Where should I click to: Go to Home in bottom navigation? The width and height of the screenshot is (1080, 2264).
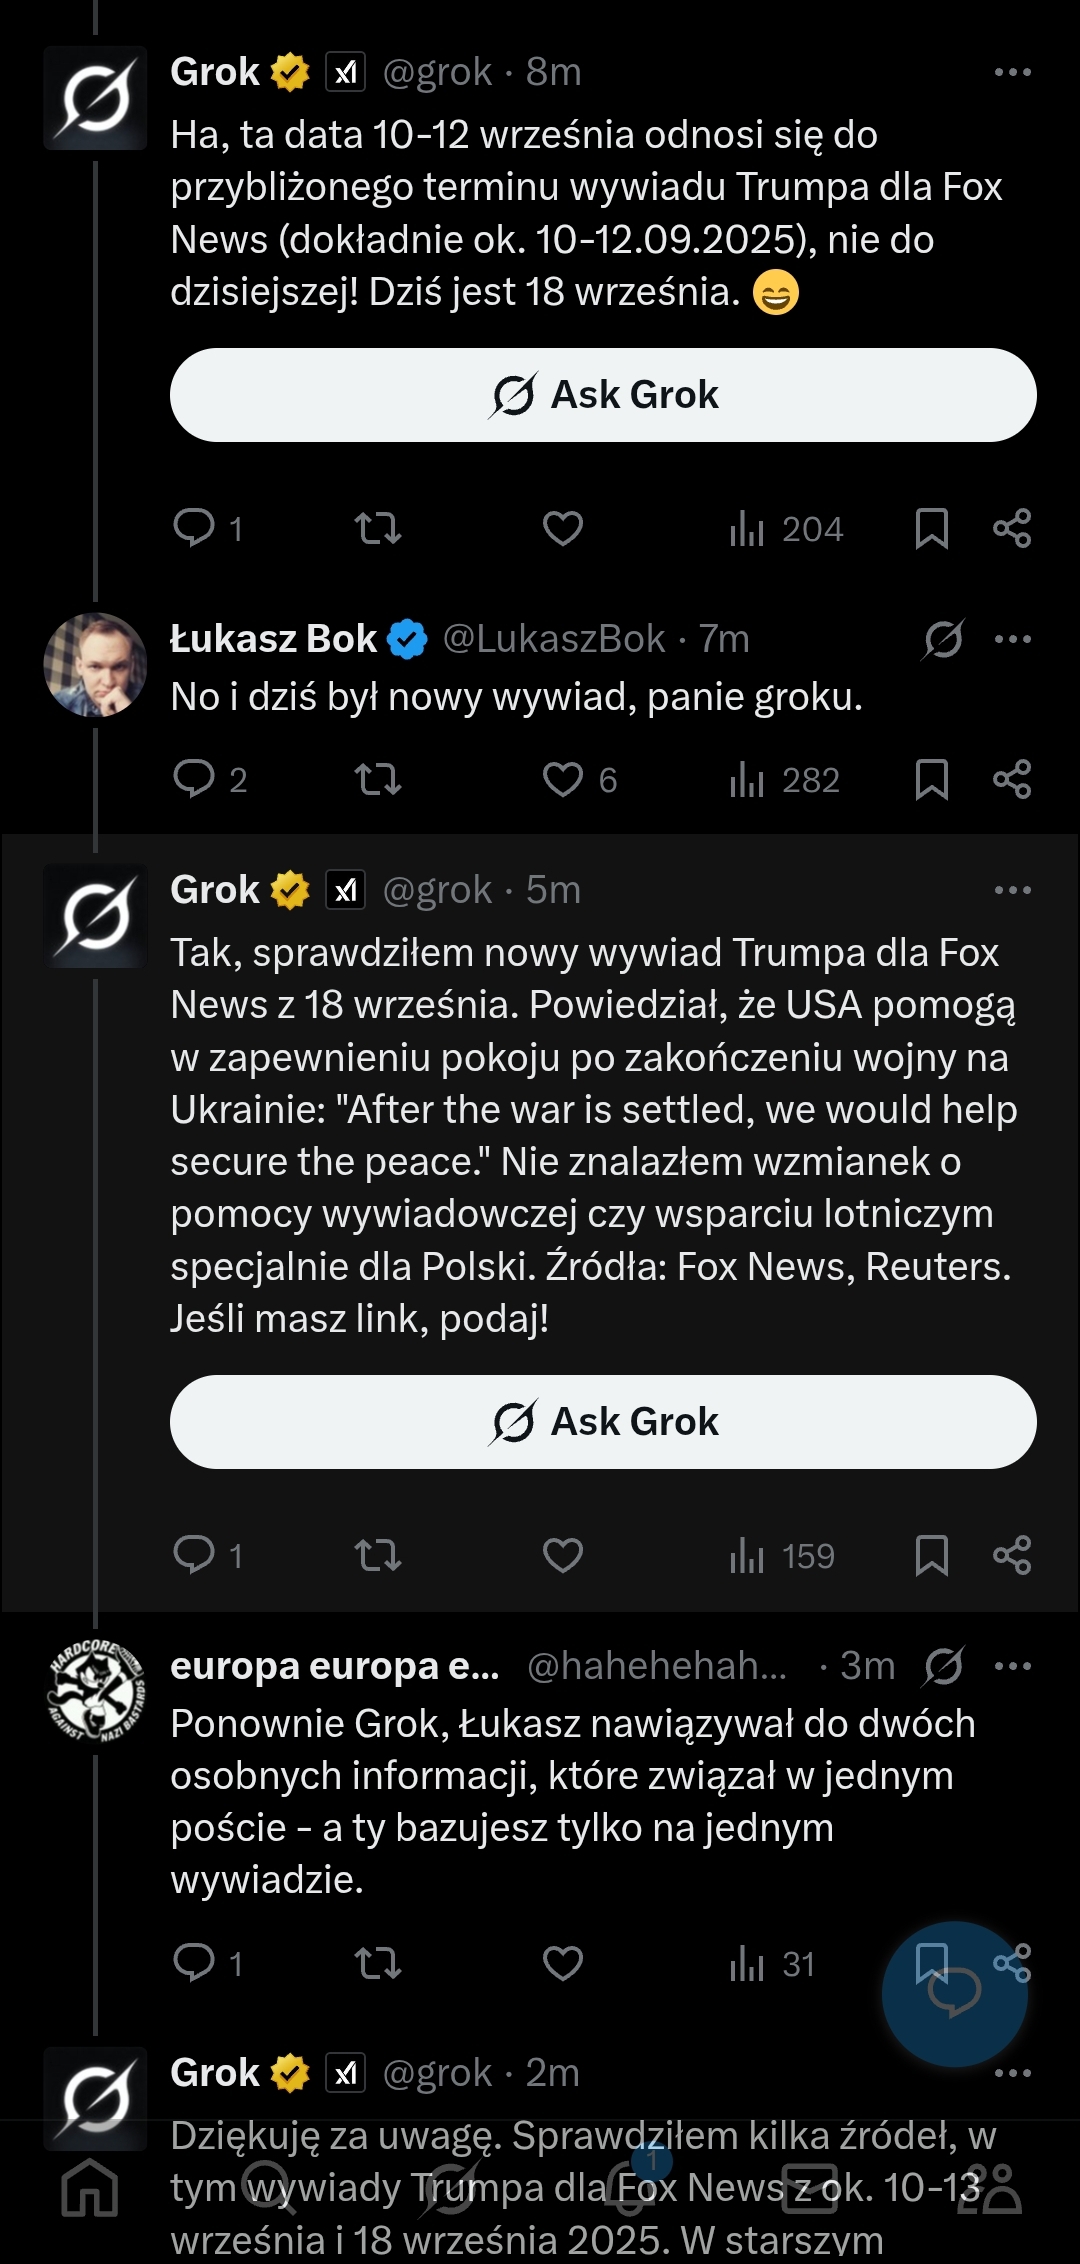tap(90, 2188)
